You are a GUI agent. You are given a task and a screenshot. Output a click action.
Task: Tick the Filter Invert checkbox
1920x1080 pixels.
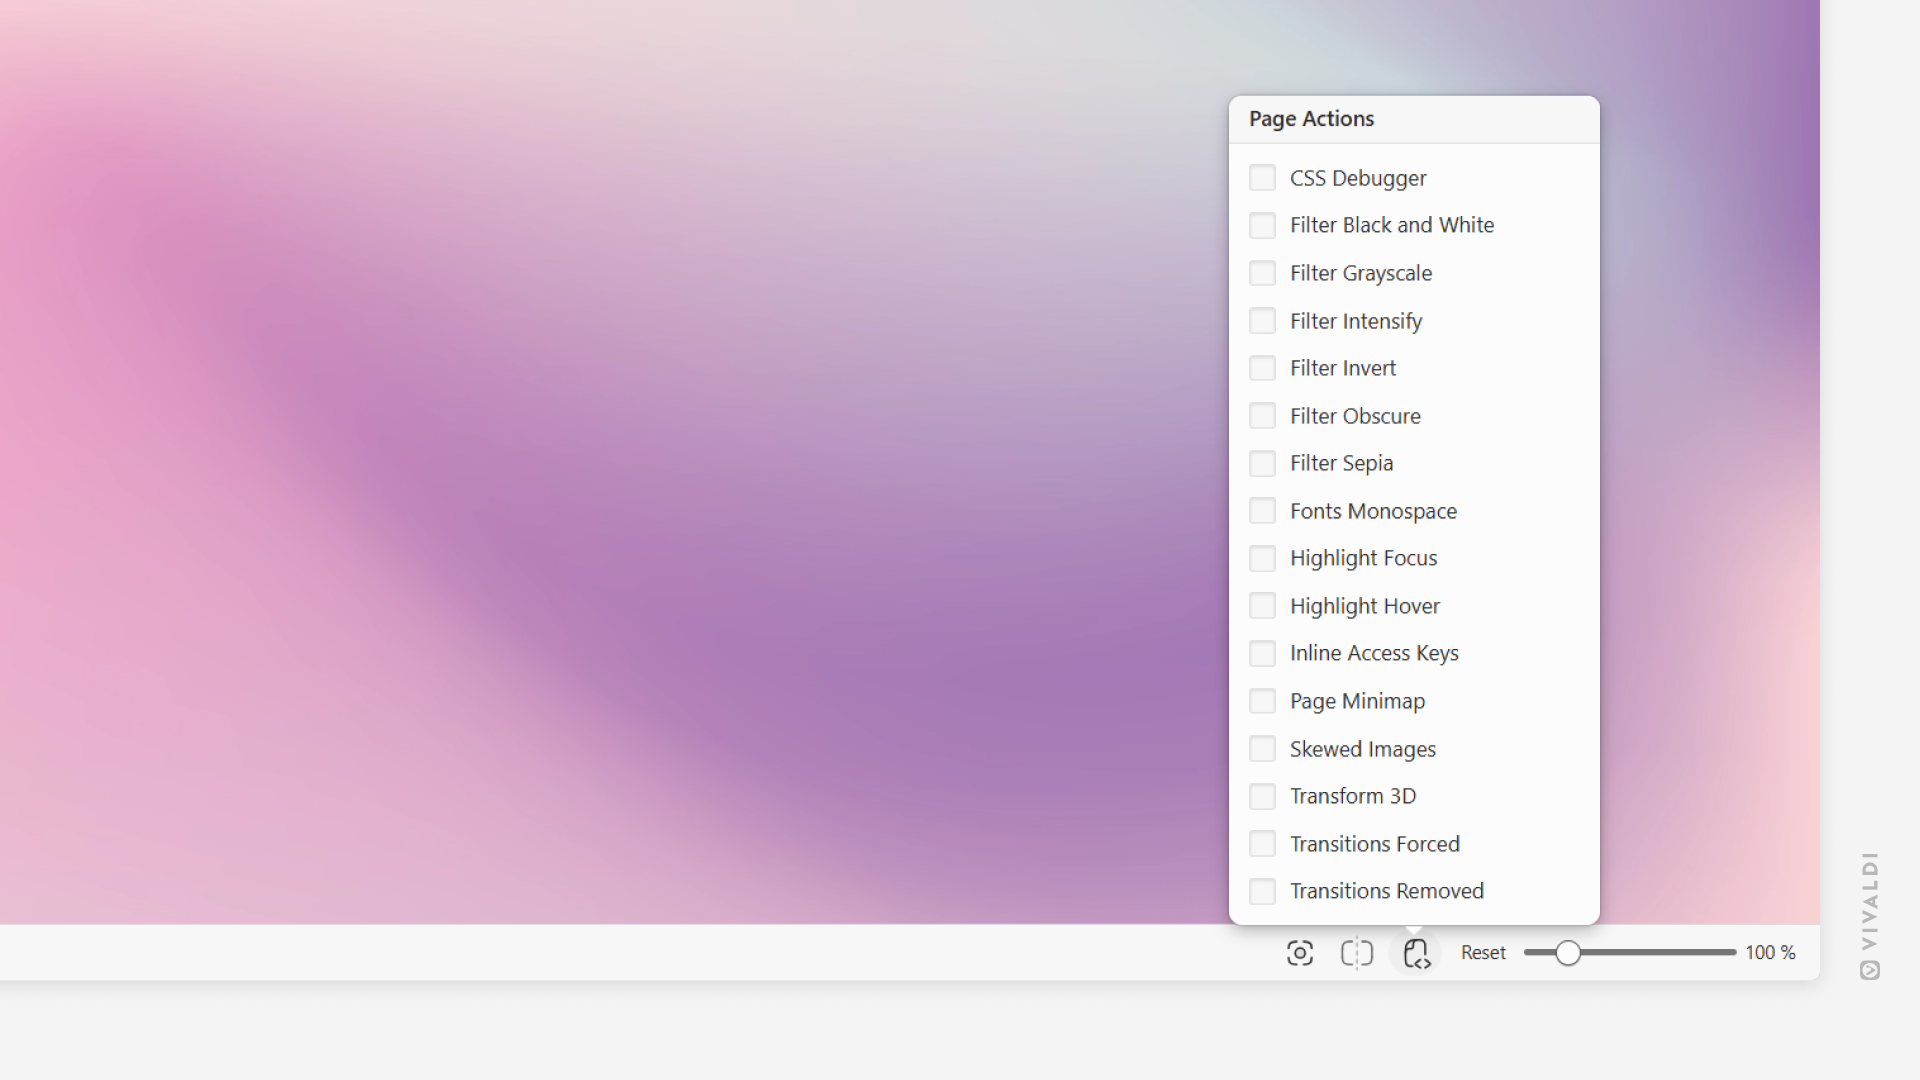(1262, 368)
